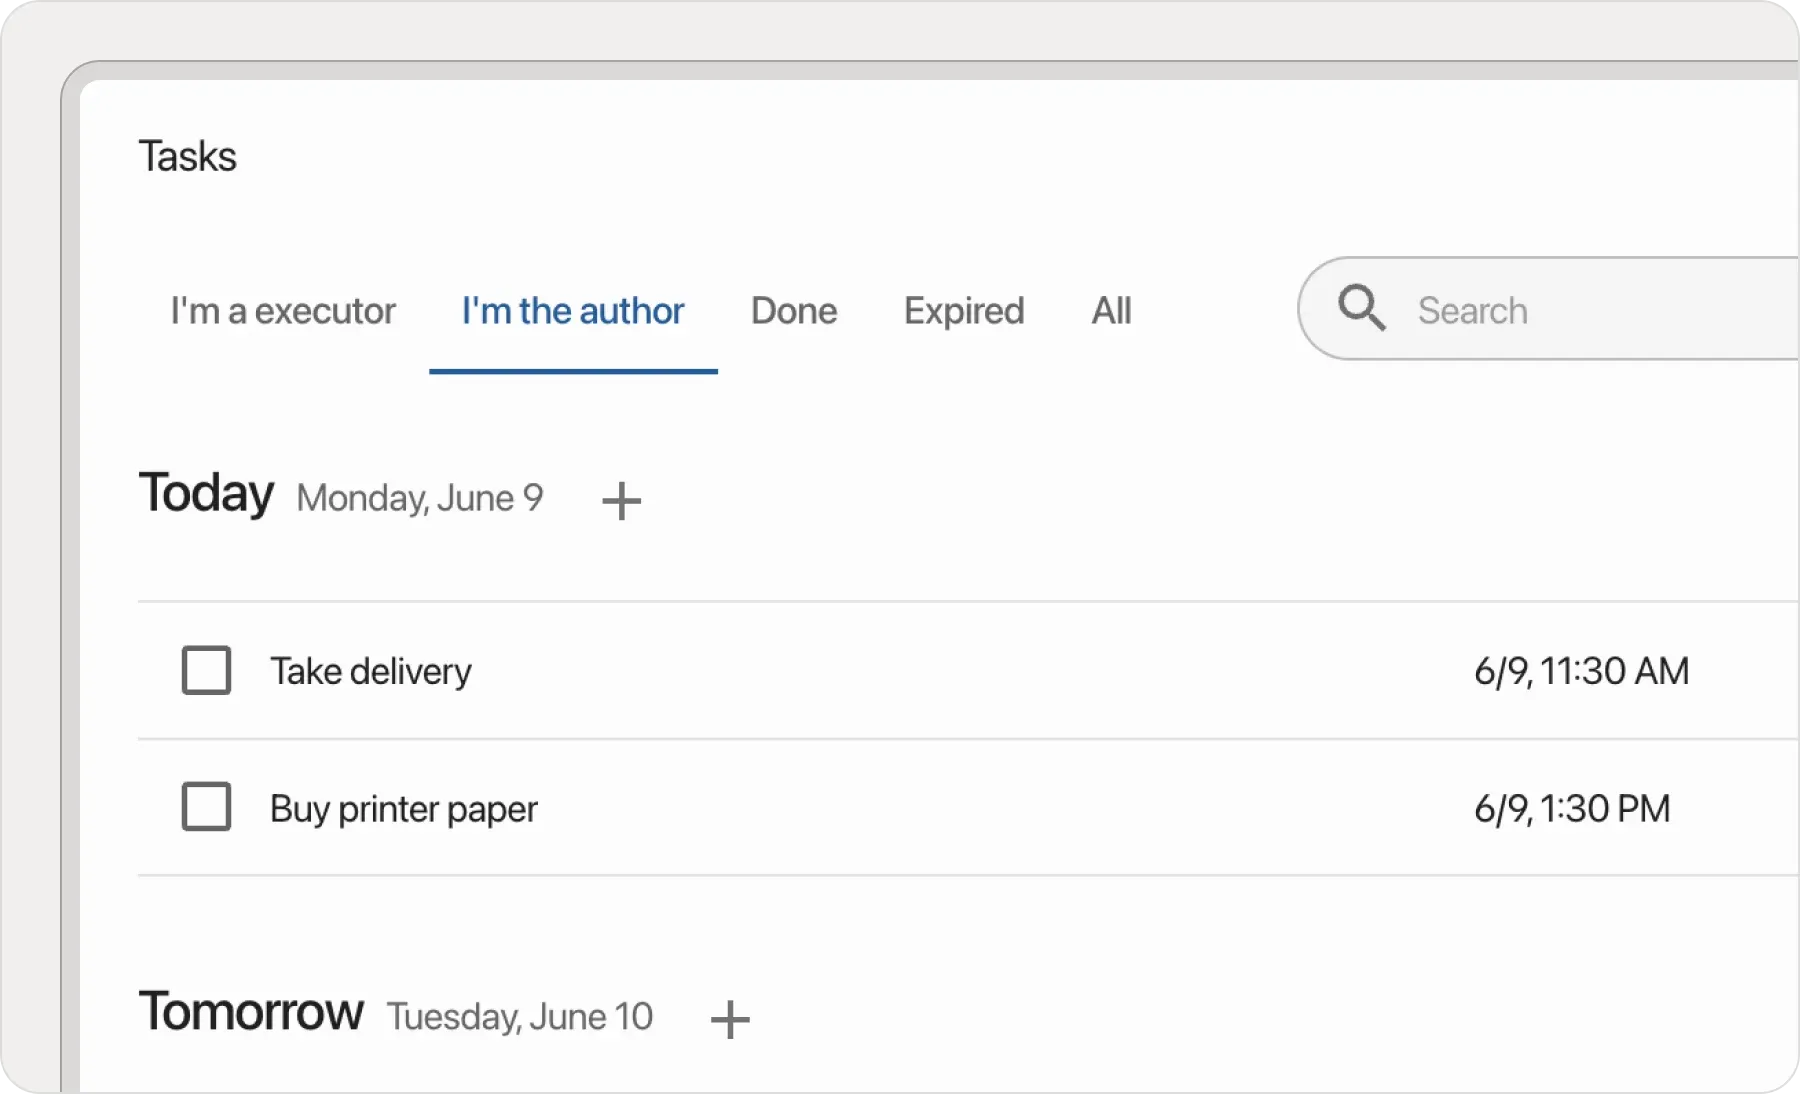Check off the Take delivery task

206,670
